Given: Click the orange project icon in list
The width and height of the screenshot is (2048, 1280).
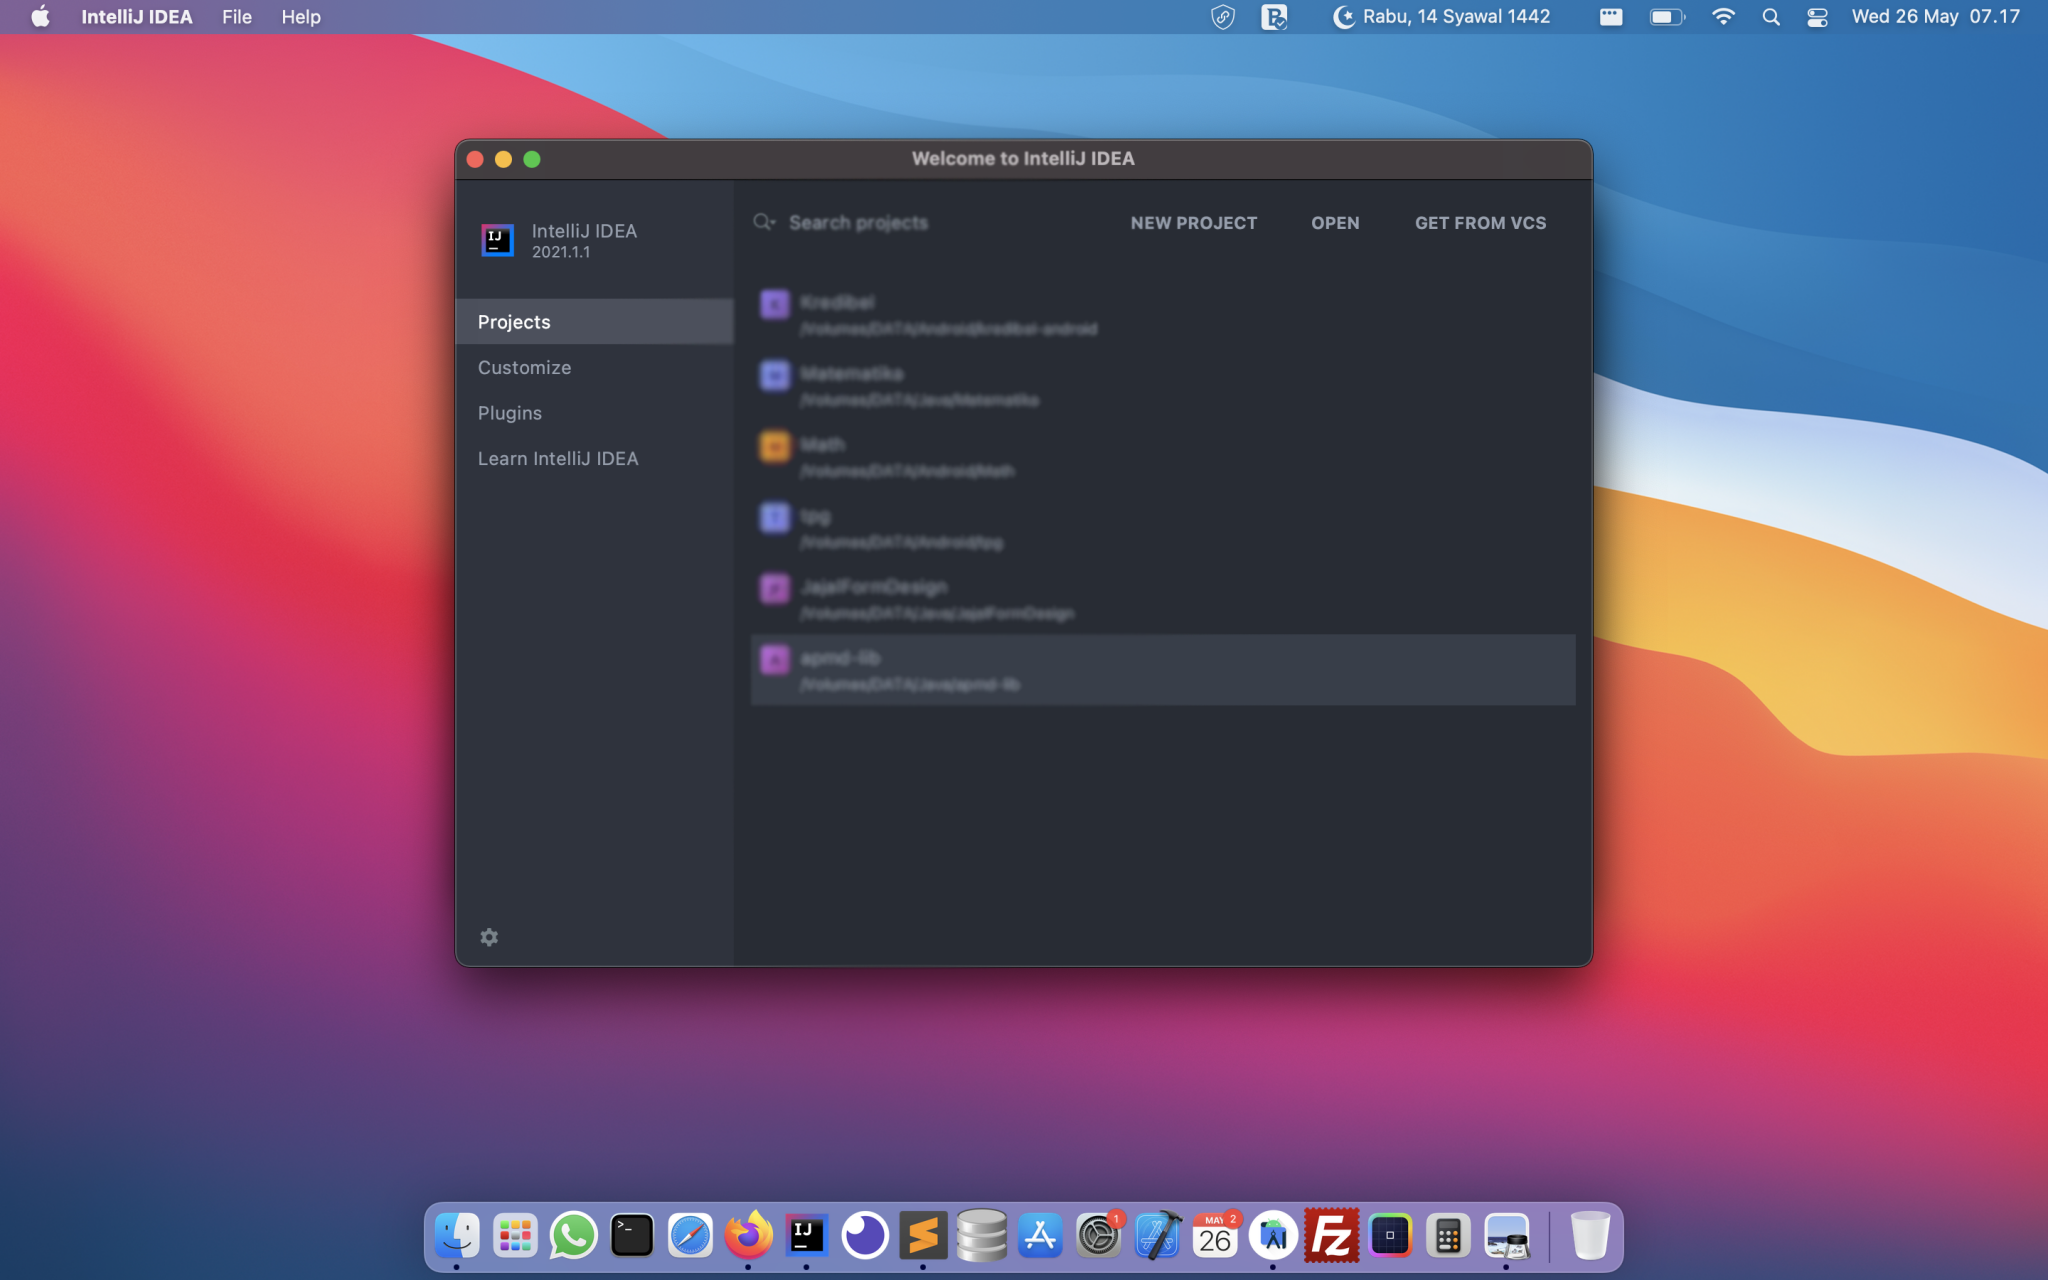Looking at the screenshot, I should (x=775, y=446).
